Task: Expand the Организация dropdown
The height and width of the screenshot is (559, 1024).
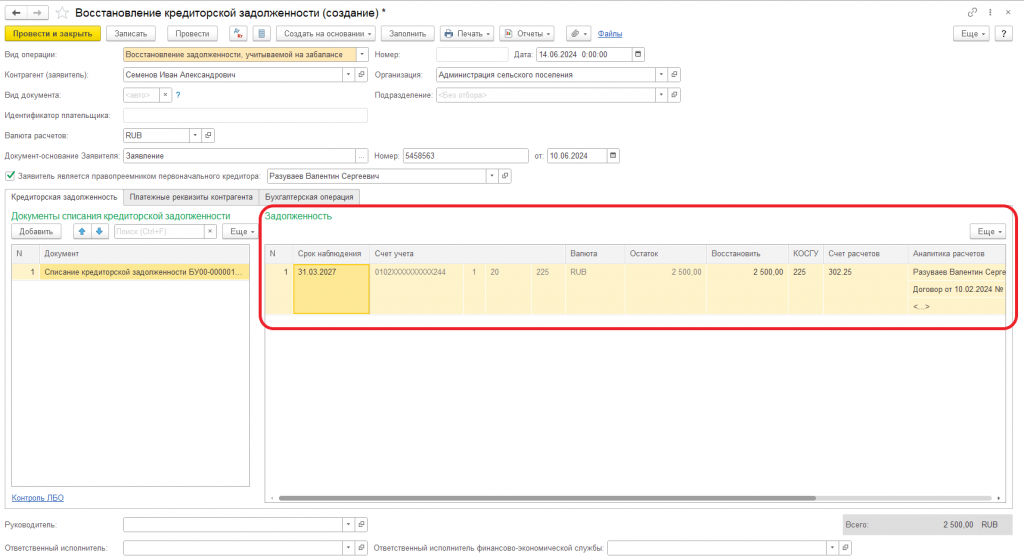Action: click(x=661, y=74)
